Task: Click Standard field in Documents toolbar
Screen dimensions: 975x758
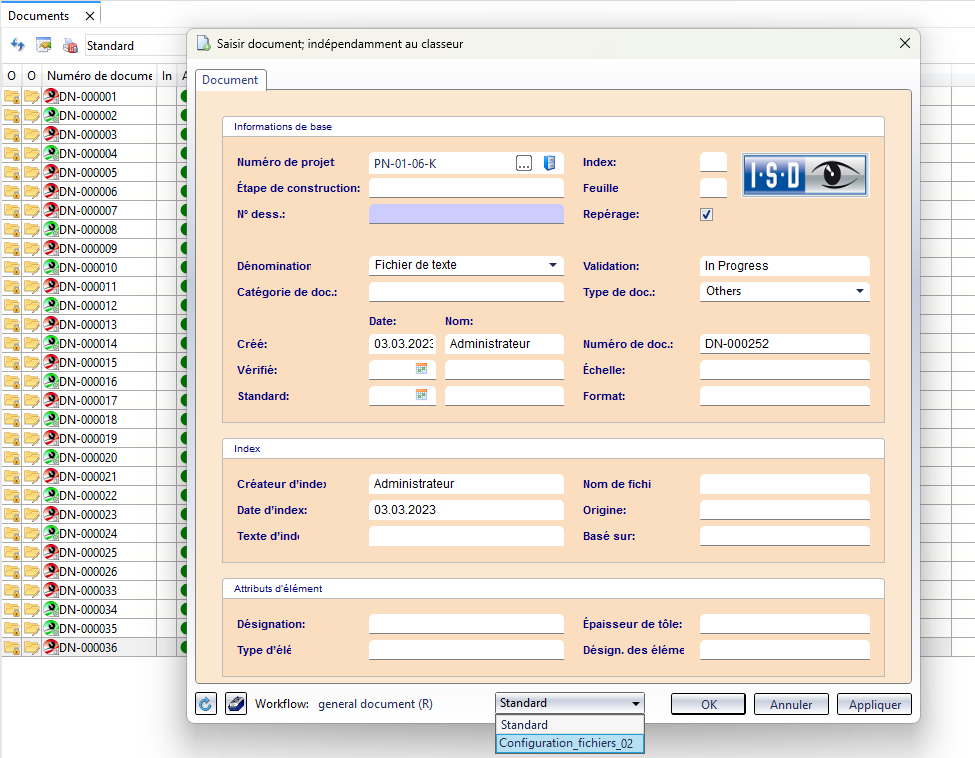Action: point(136,45)
